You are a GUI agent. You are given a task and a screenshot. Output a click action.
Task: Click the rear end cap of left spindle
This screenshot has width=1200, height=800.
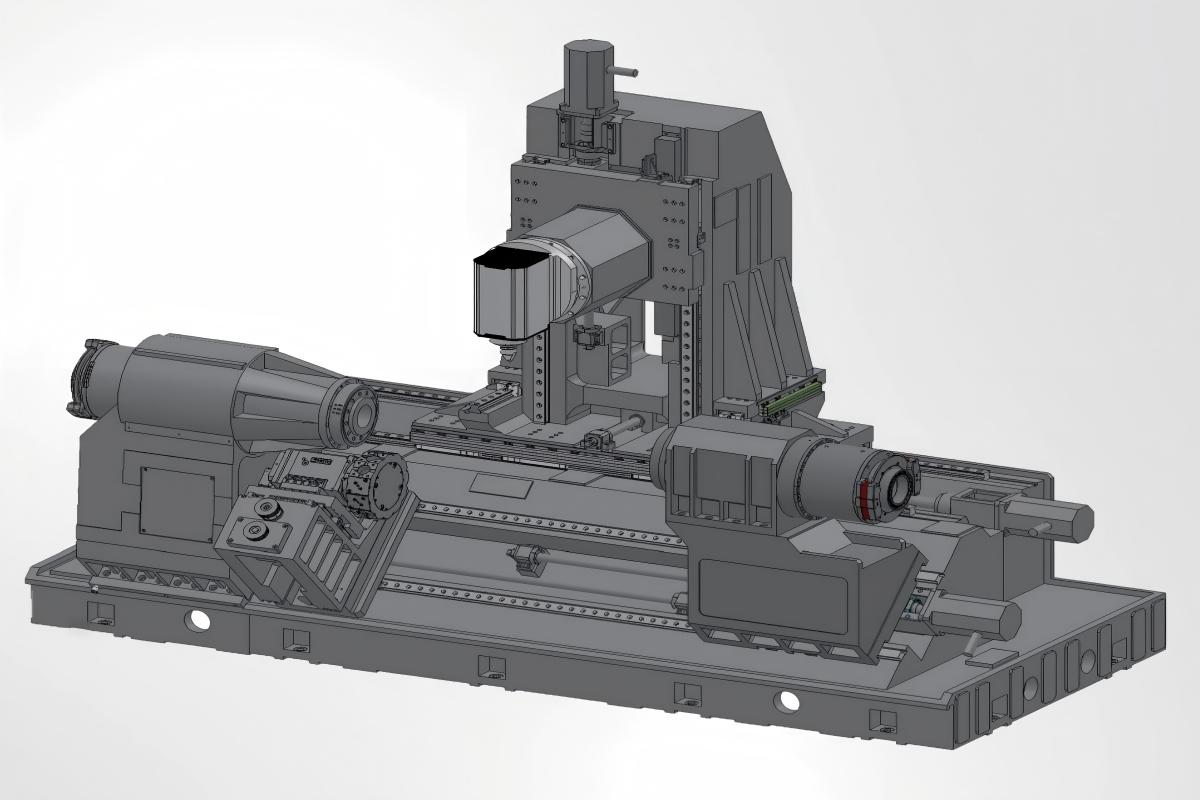[x=84, y=377]
